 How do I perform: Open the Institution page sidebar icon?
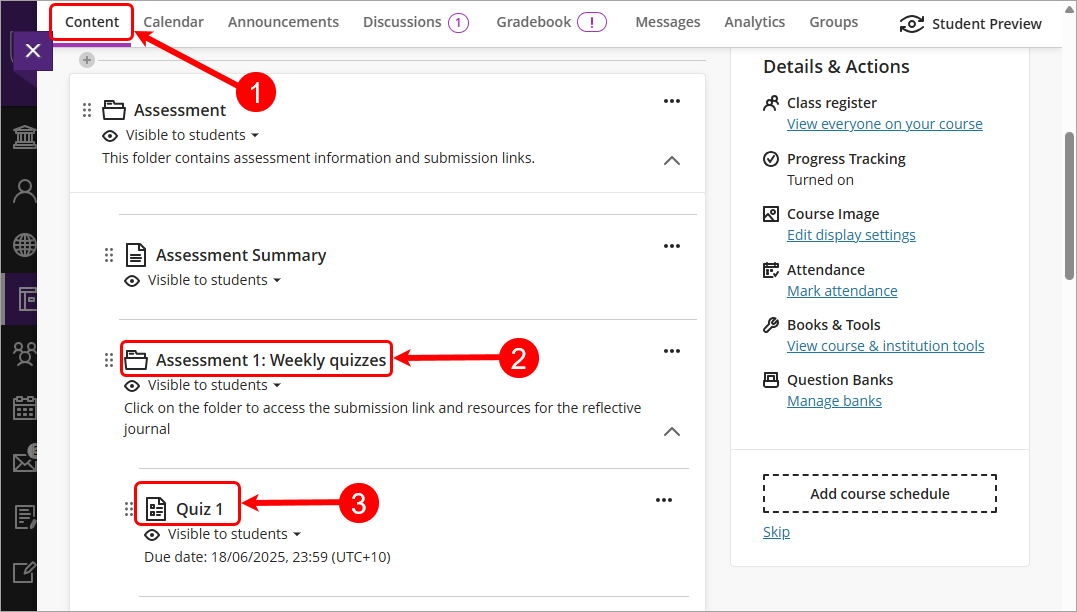pyautogui.click(x=25, y=136)
